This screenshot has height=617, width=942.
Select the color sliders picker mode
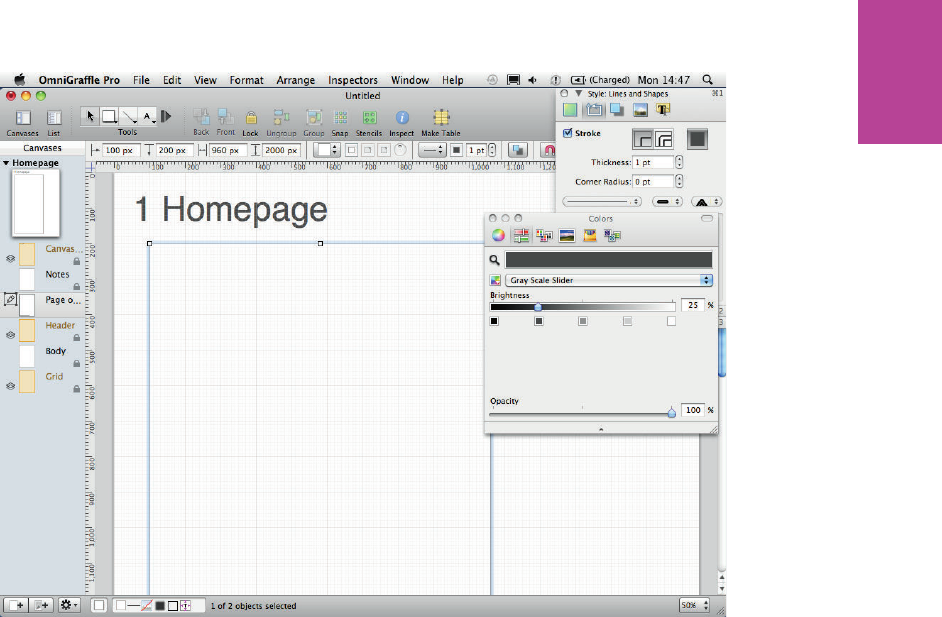[x=521, y=236]
